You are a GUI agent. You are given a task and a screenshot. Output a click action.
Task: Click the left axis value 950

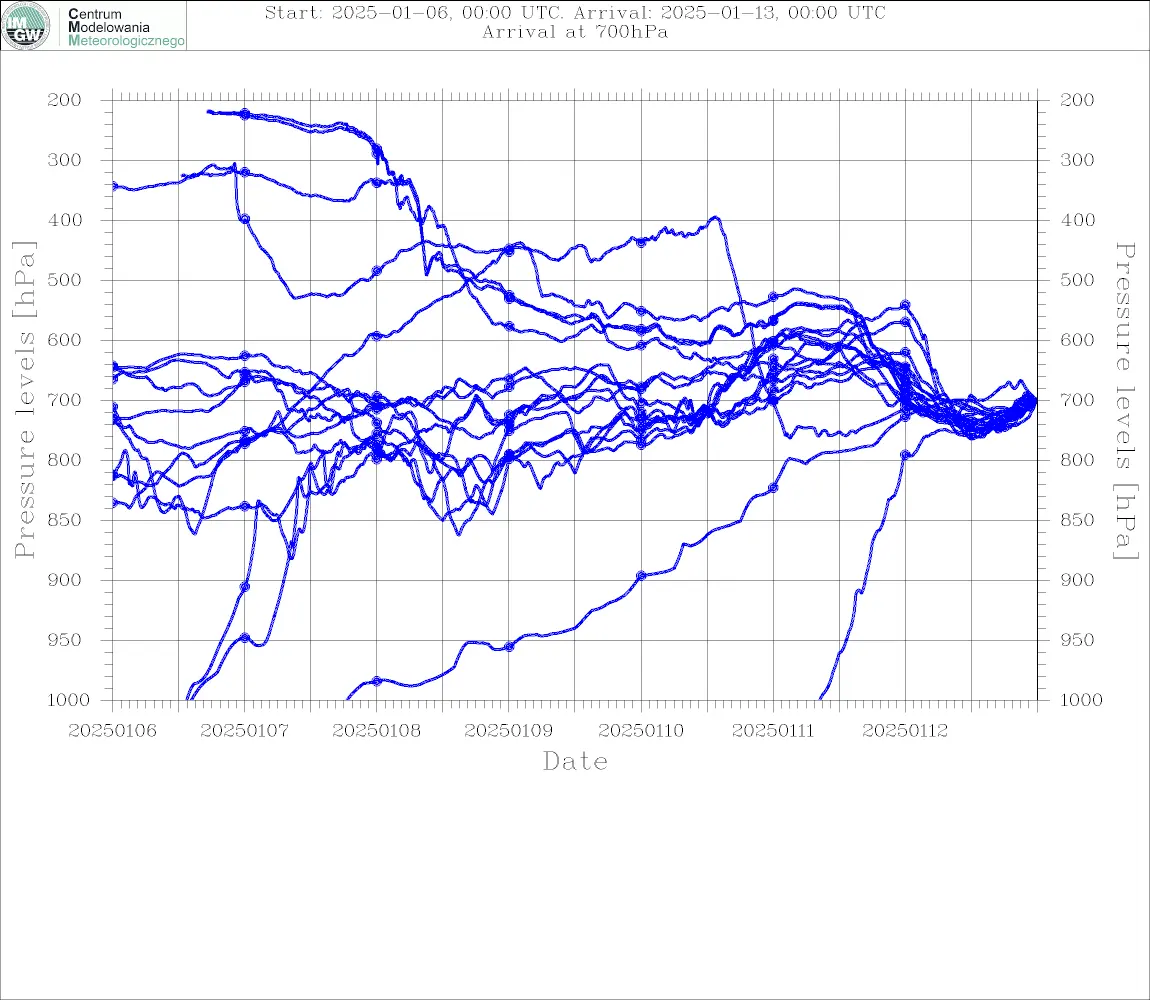pyautogui.click(x=64, y=640)
